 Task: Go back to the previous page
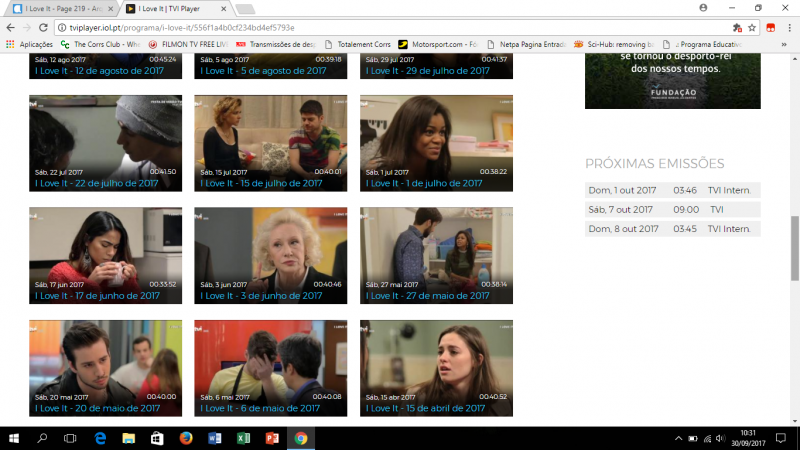point(10,28)
